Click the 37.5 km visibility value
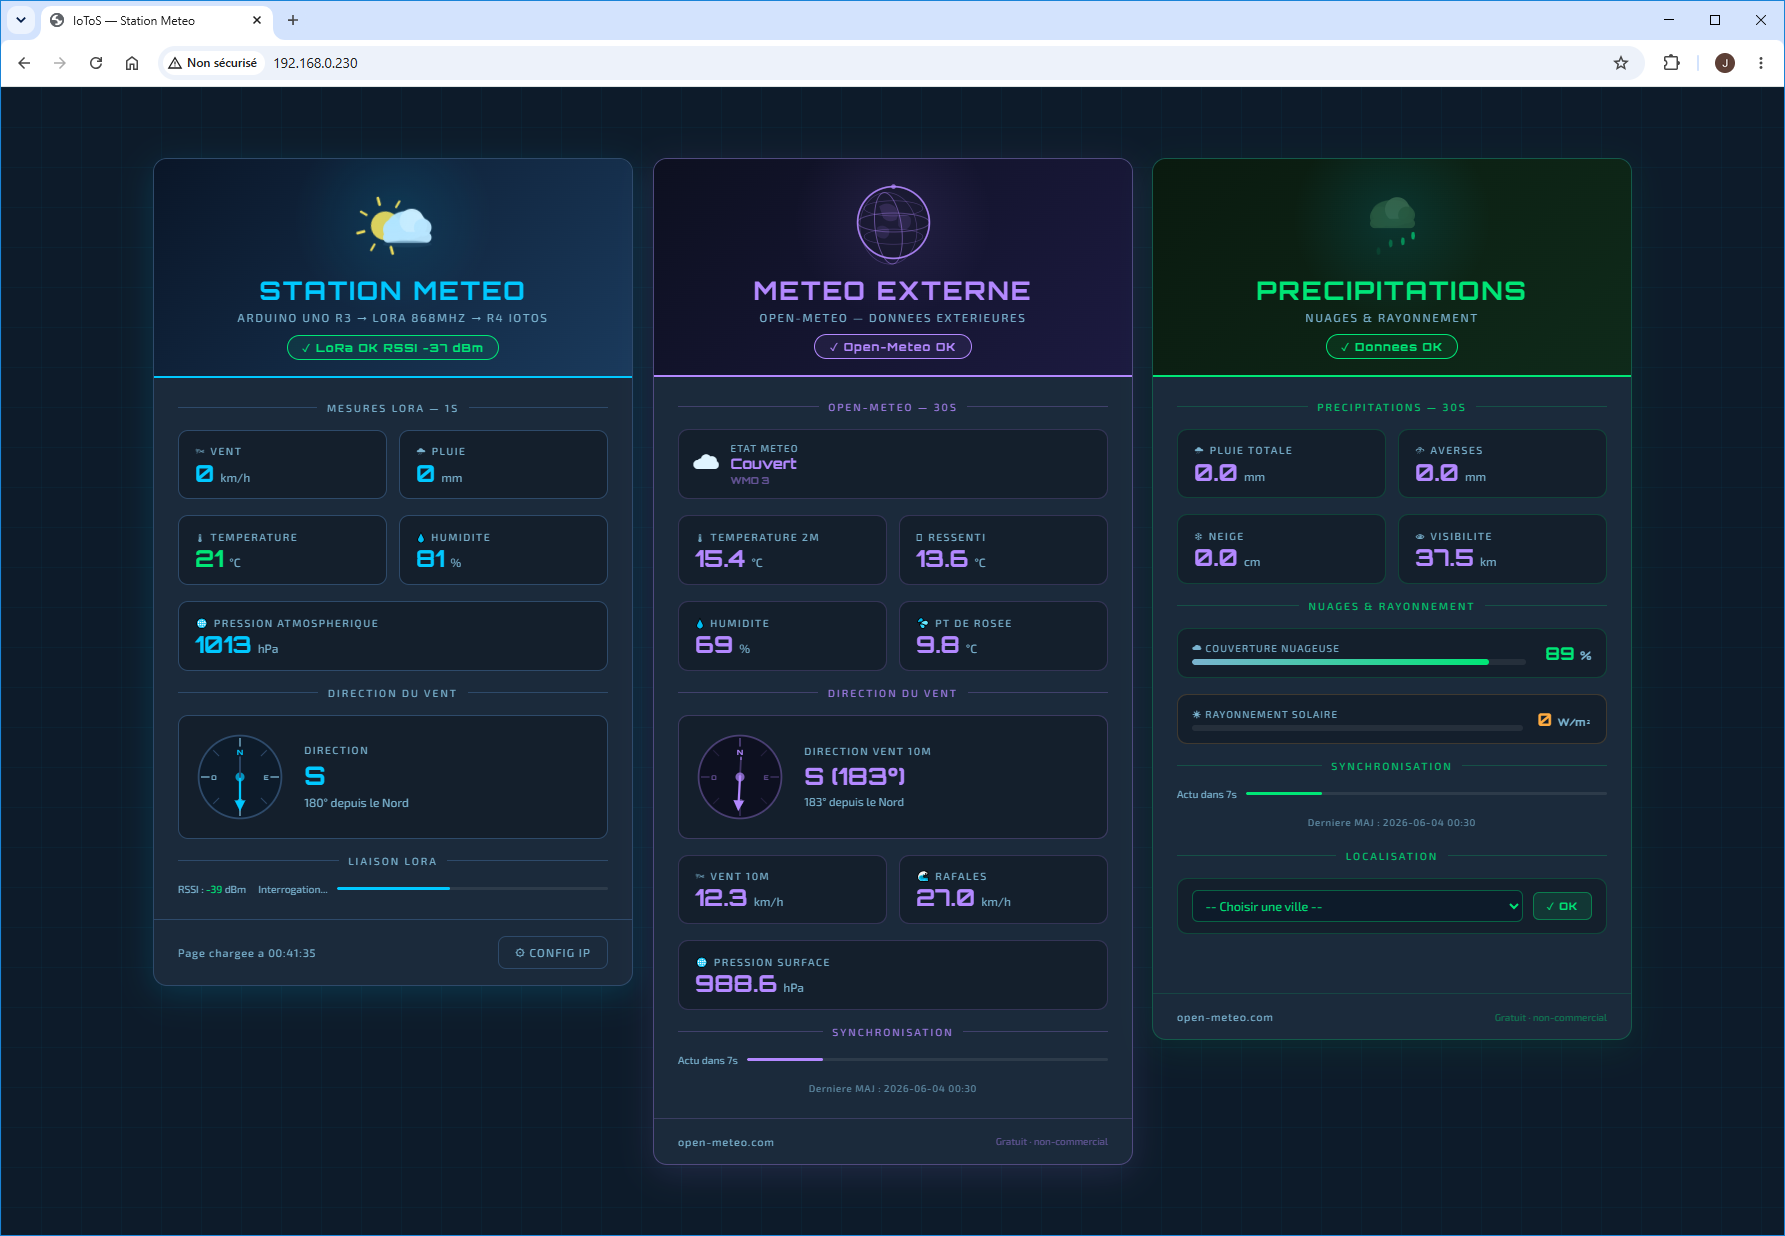The image size is (1785, 1236). (1456, 558)
